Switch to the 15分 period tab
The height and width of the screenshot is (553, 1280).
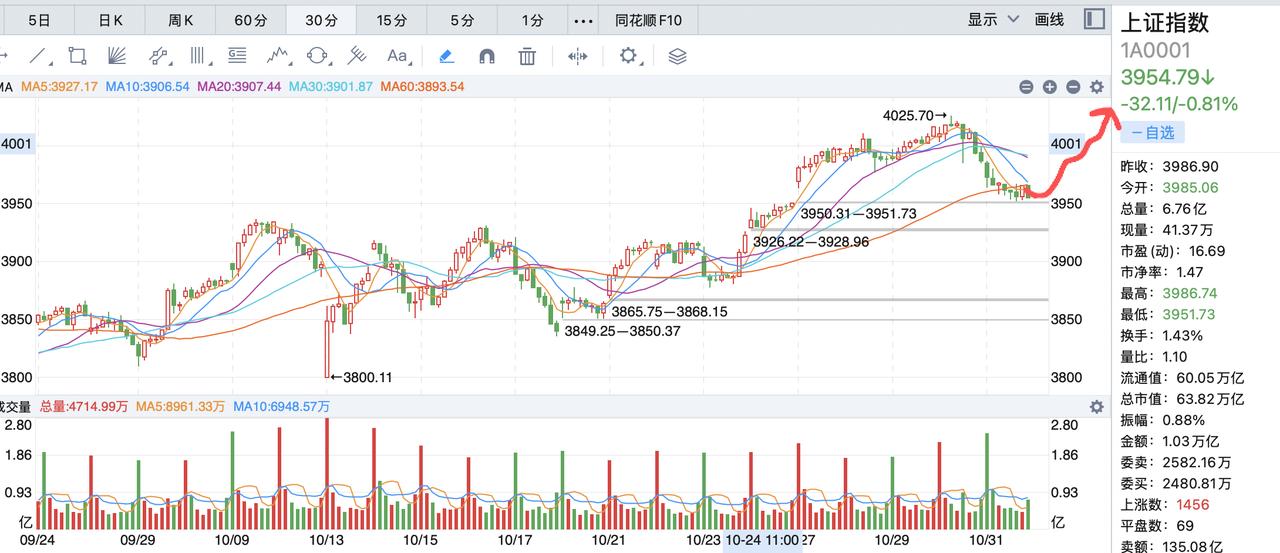coord(392,19)
